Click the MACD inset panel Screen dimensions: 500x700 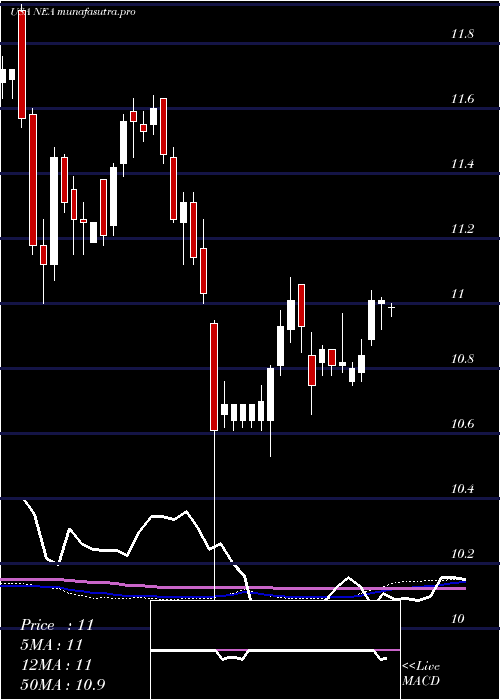[x=275, y=650]
